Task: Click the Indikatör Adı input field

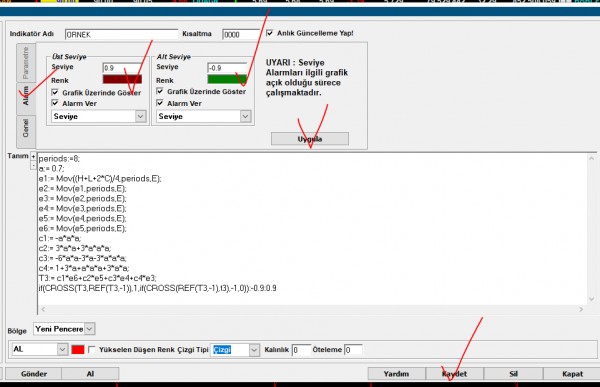Action: click(x=121, y=34)
